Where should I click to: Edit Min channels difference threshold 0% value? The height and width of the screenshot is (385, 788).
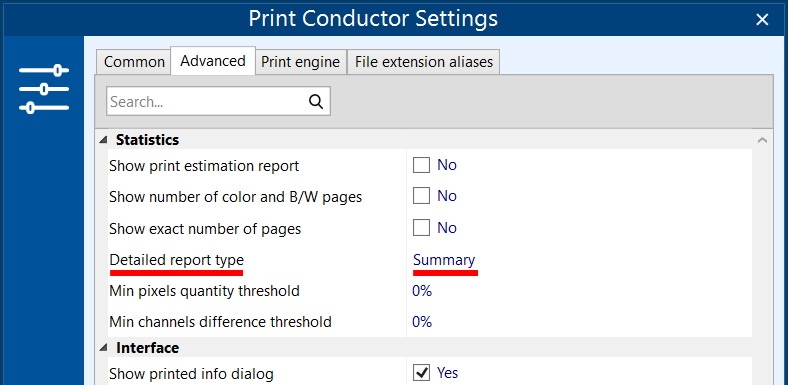[x=422, y=322]
